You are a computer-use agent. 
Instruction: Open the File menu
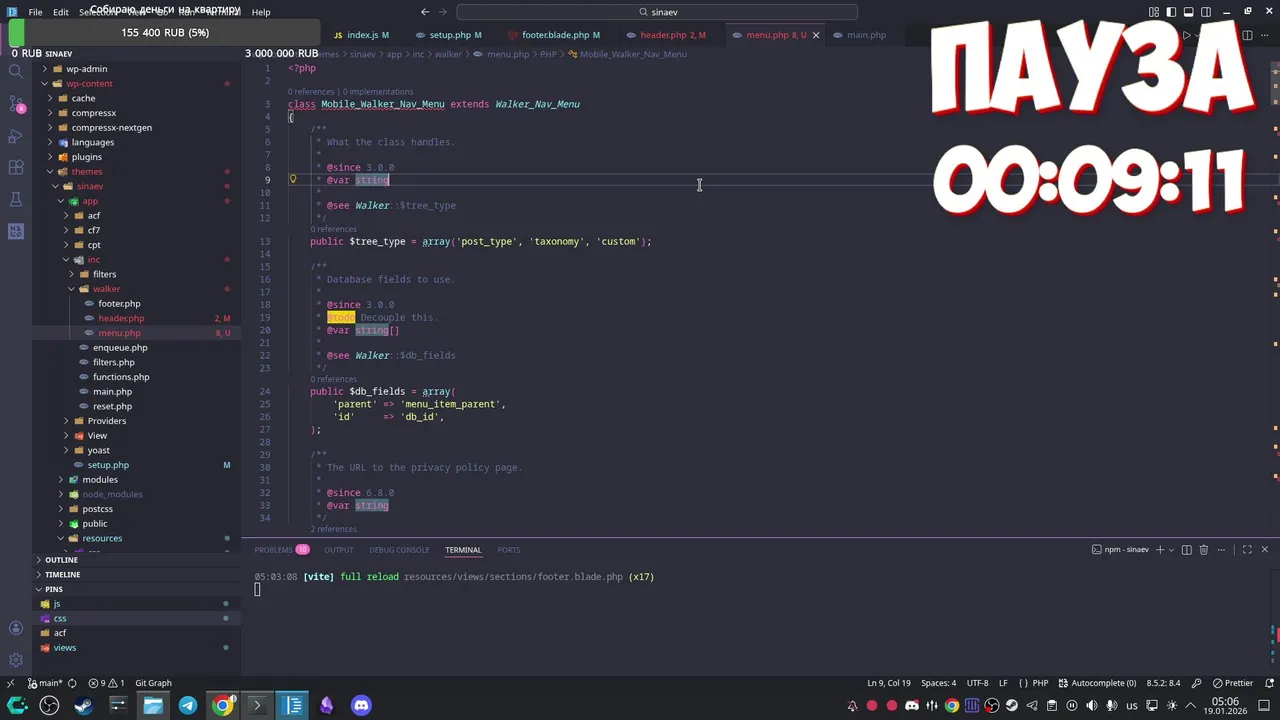click(35, 12)
